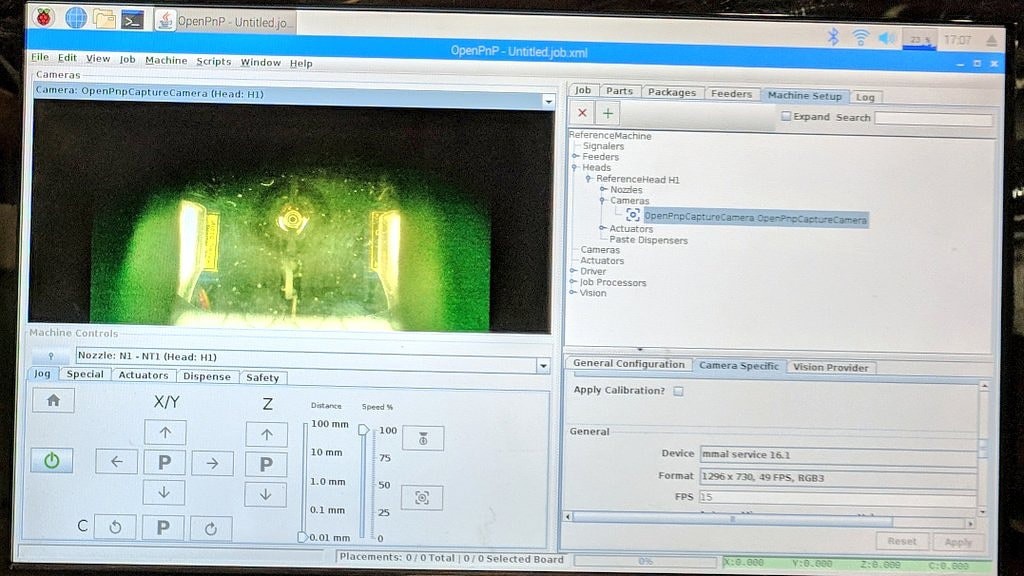Switch to the Packages tab
This screenshot has height=576, width=1024.
pyautogui.click(x=672, y=93)
